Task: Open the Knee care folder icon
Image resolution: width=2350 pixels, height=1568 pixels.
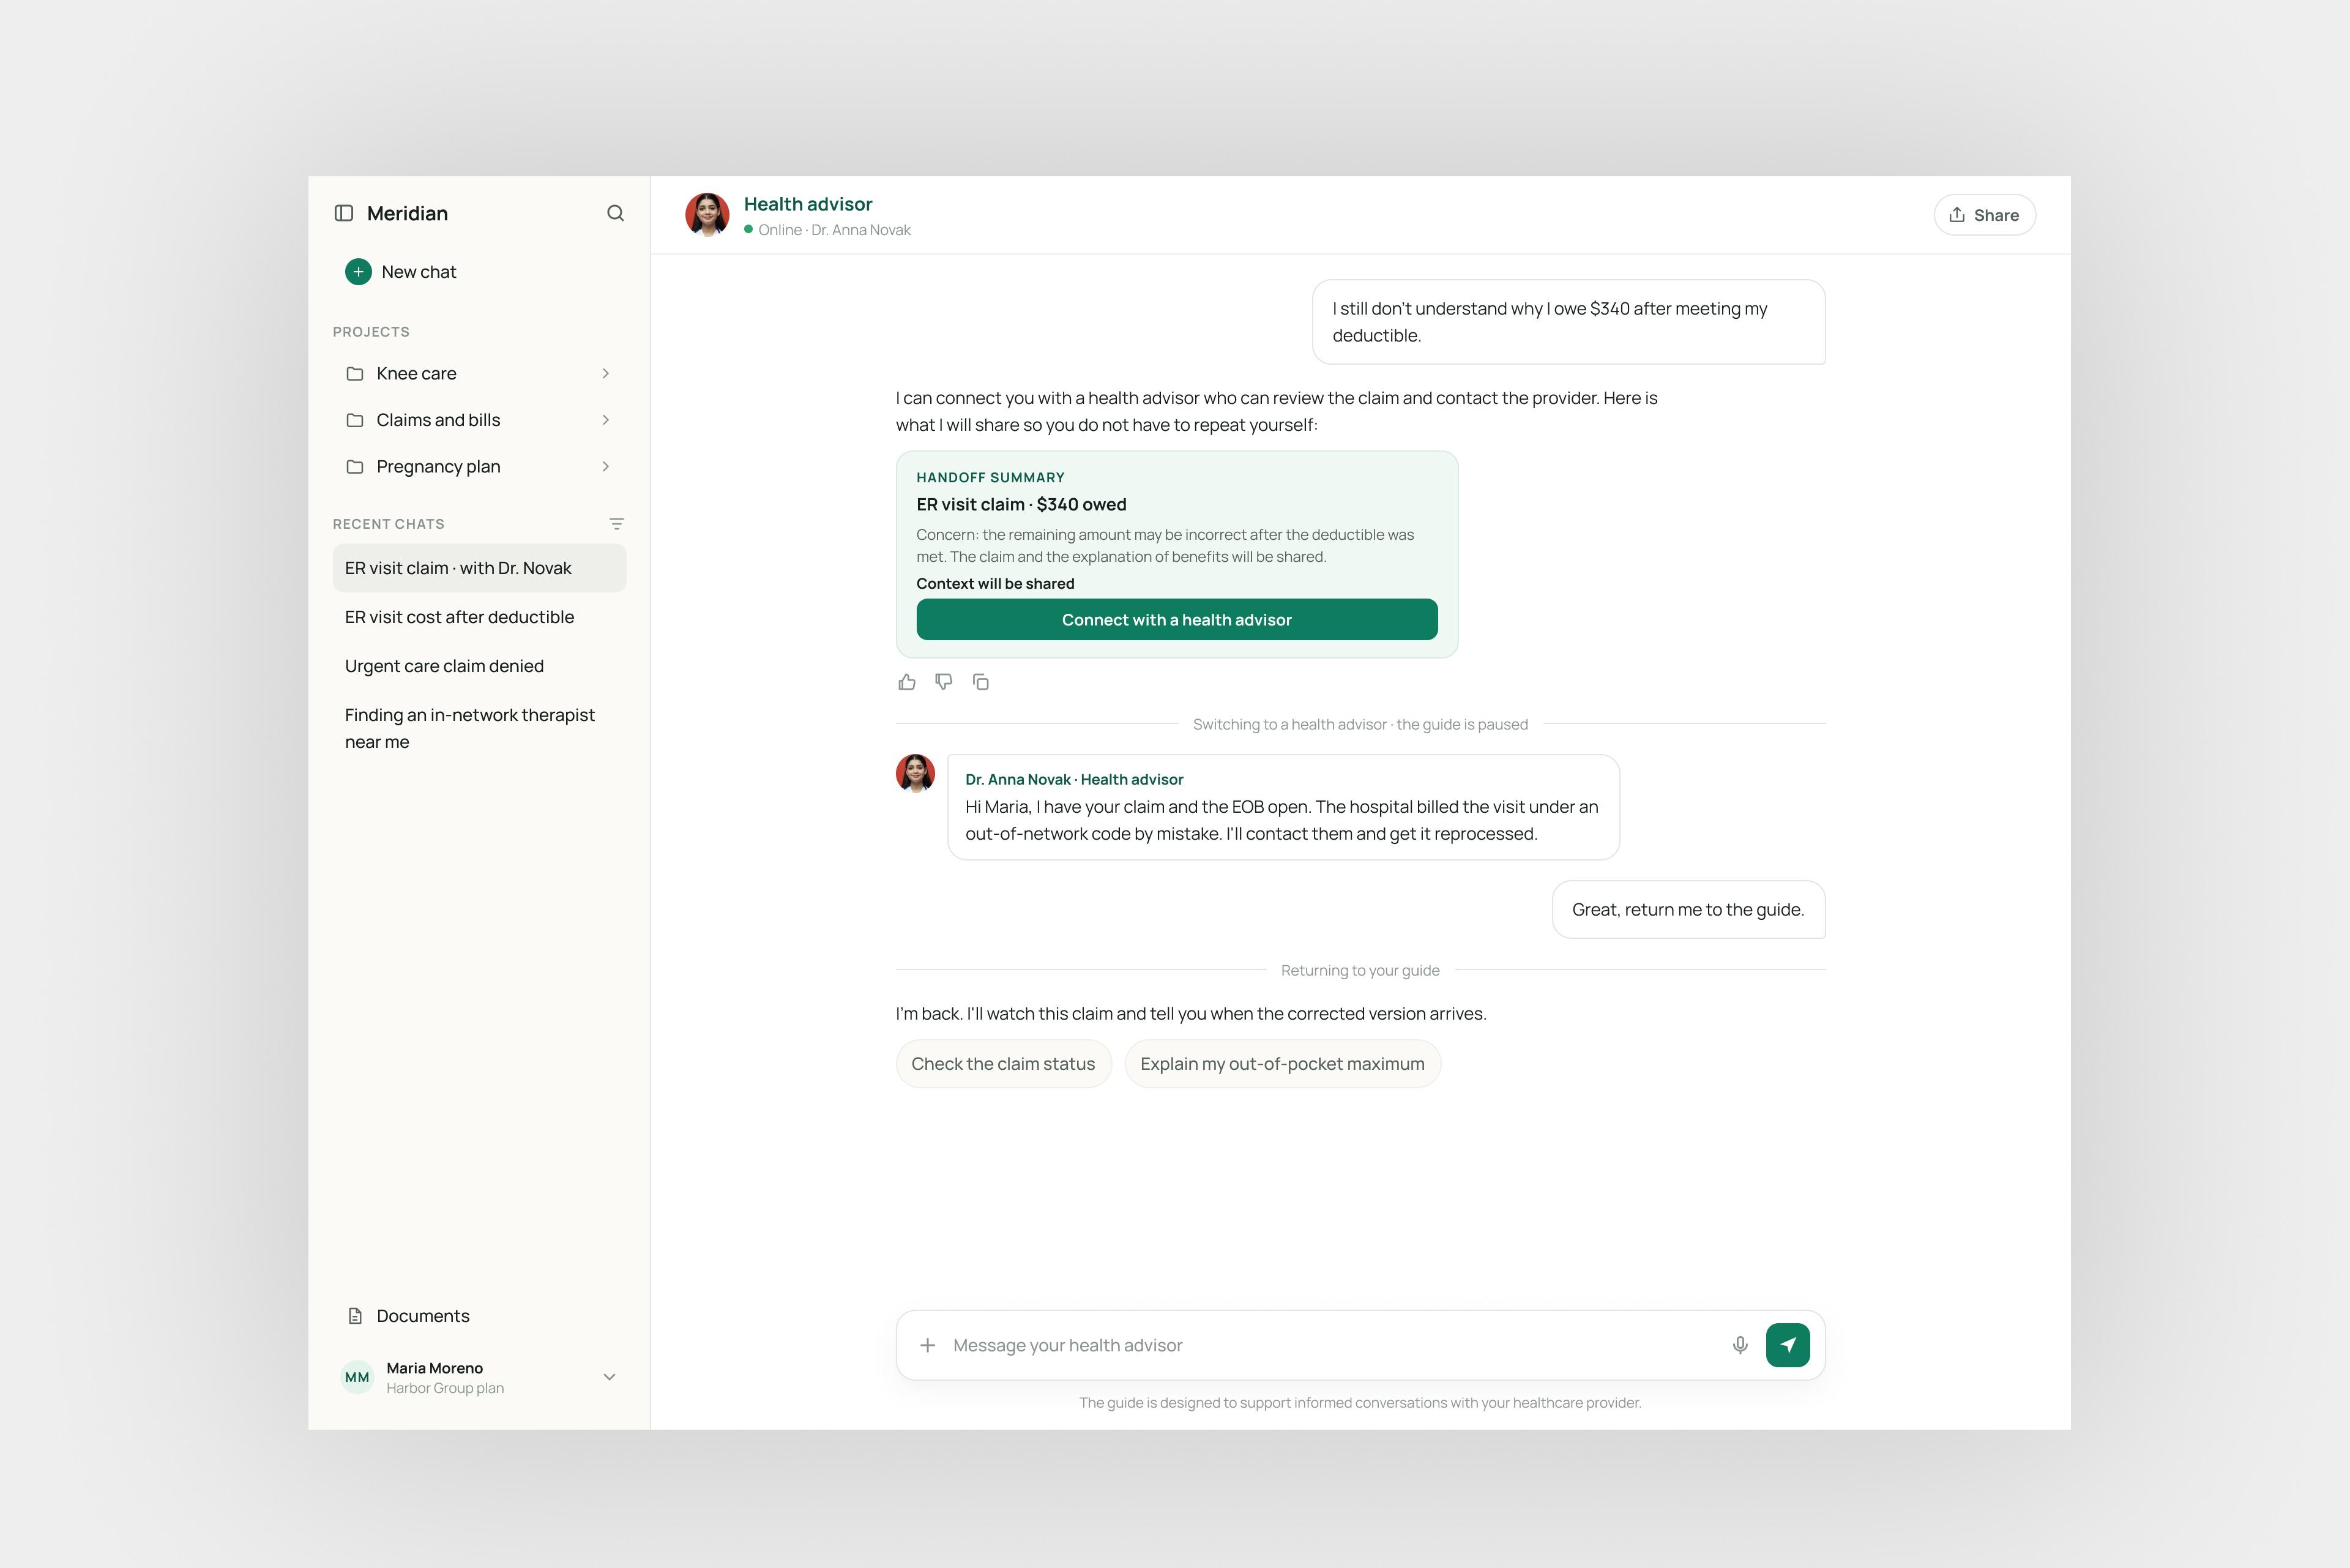Action: coord(355,373)
